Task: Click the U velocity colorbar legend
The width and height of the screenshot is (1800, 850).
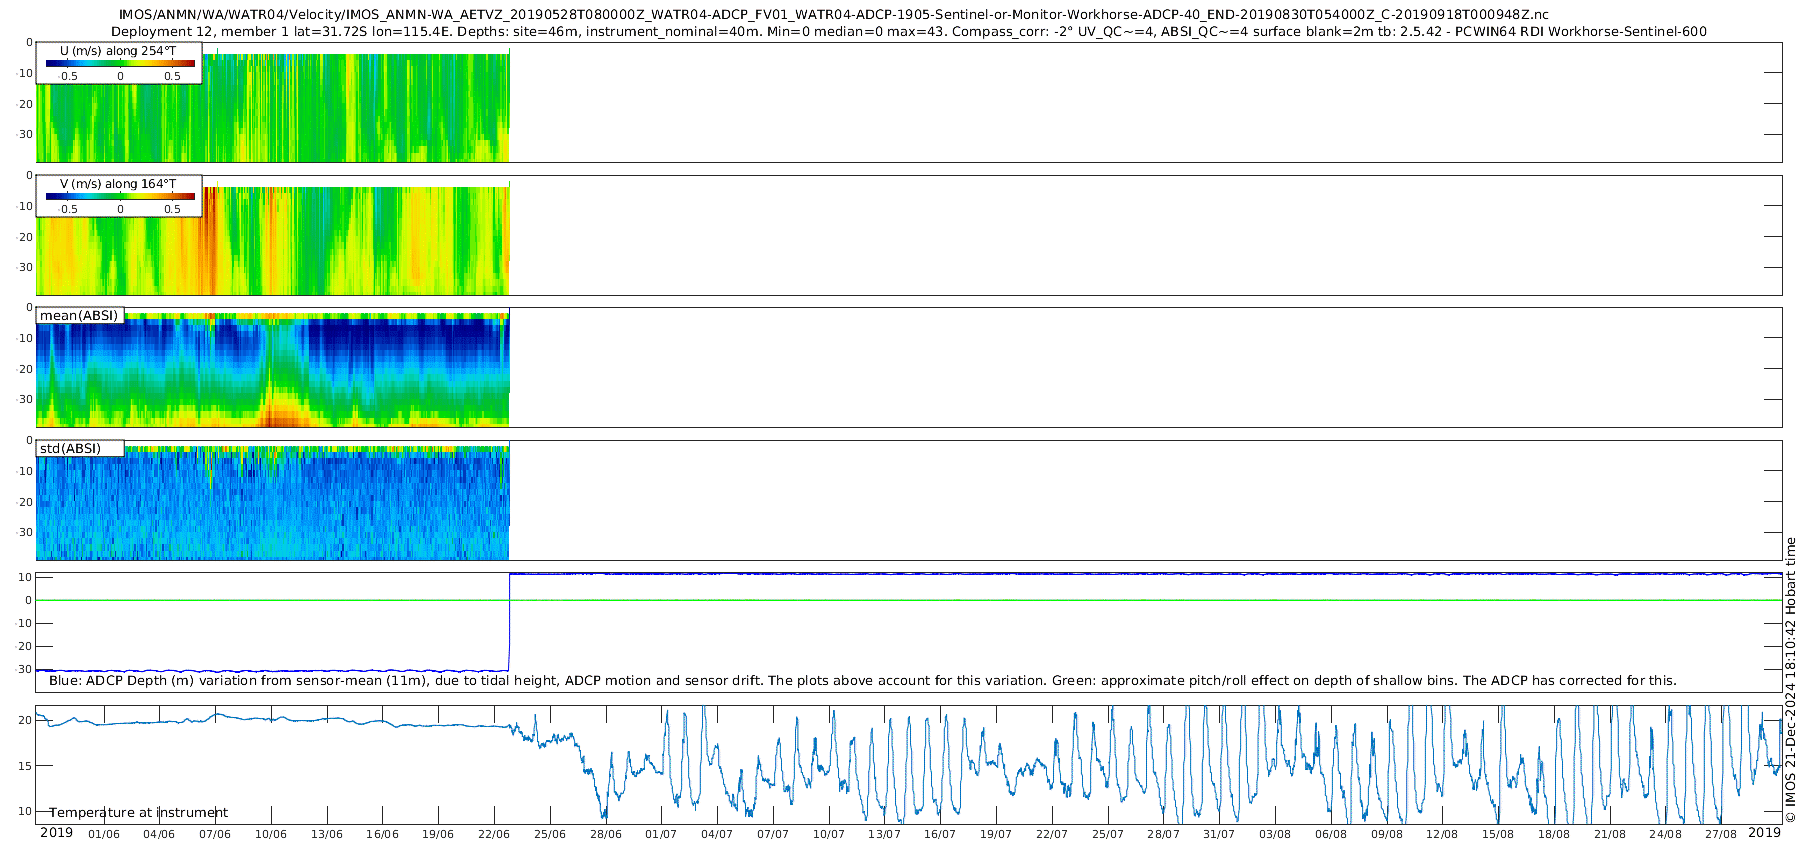Action: tap(119, 63)
